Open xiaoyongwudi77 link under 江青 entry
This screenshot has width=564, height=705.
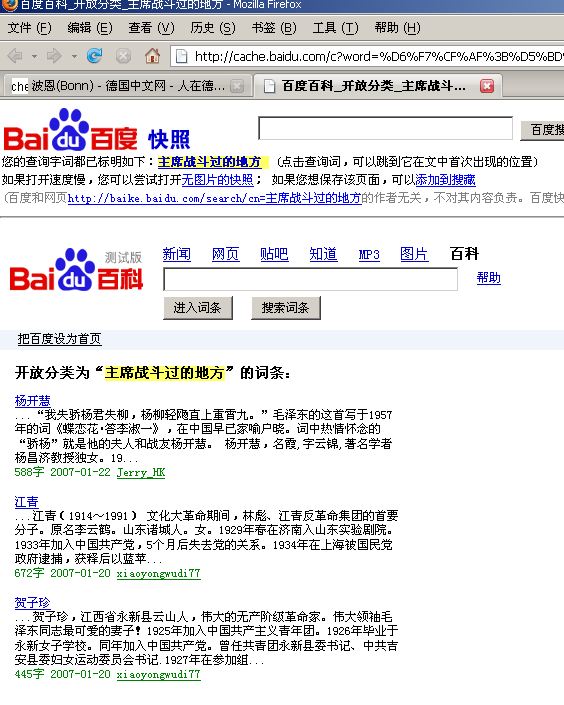[158, 574]
